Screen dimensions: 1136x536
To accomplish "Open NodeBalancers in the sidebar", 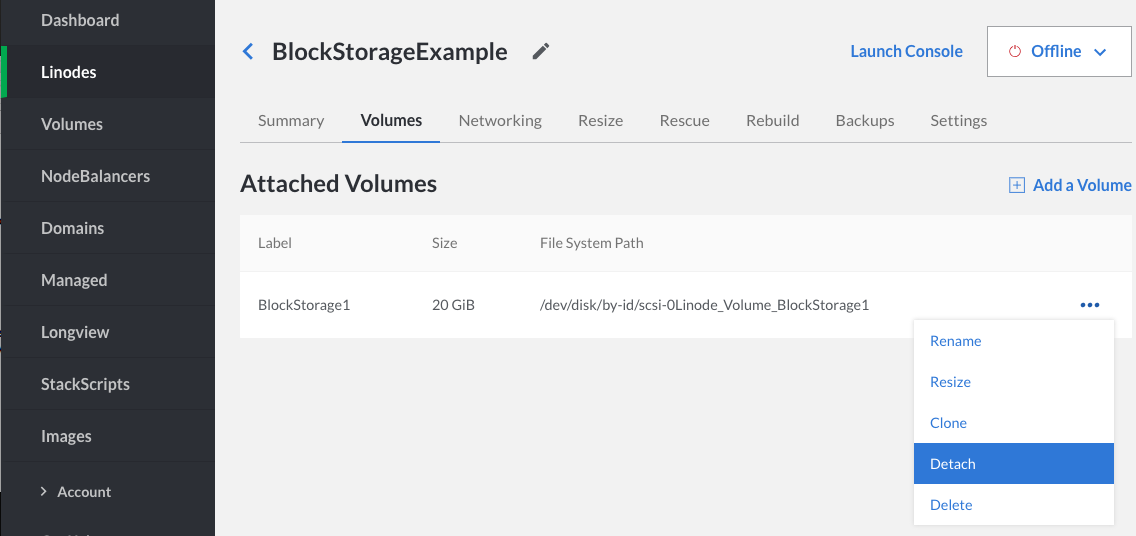I will point(95,176).
